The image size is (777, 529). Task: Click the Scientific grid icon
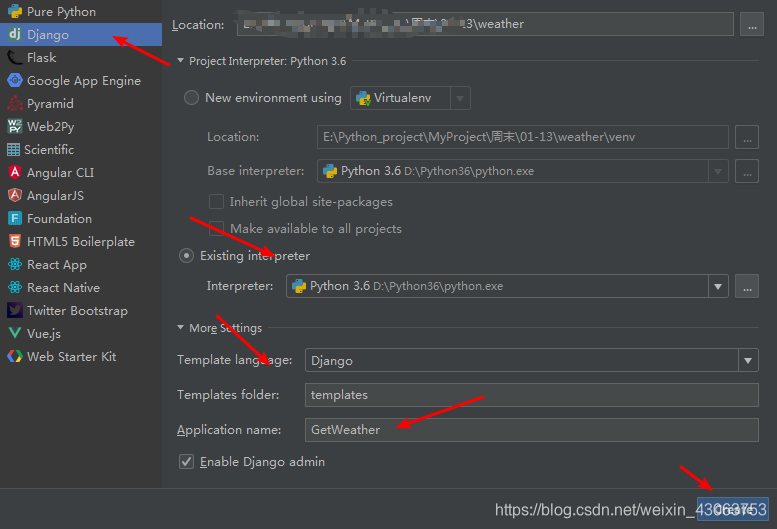pos(13,149)
